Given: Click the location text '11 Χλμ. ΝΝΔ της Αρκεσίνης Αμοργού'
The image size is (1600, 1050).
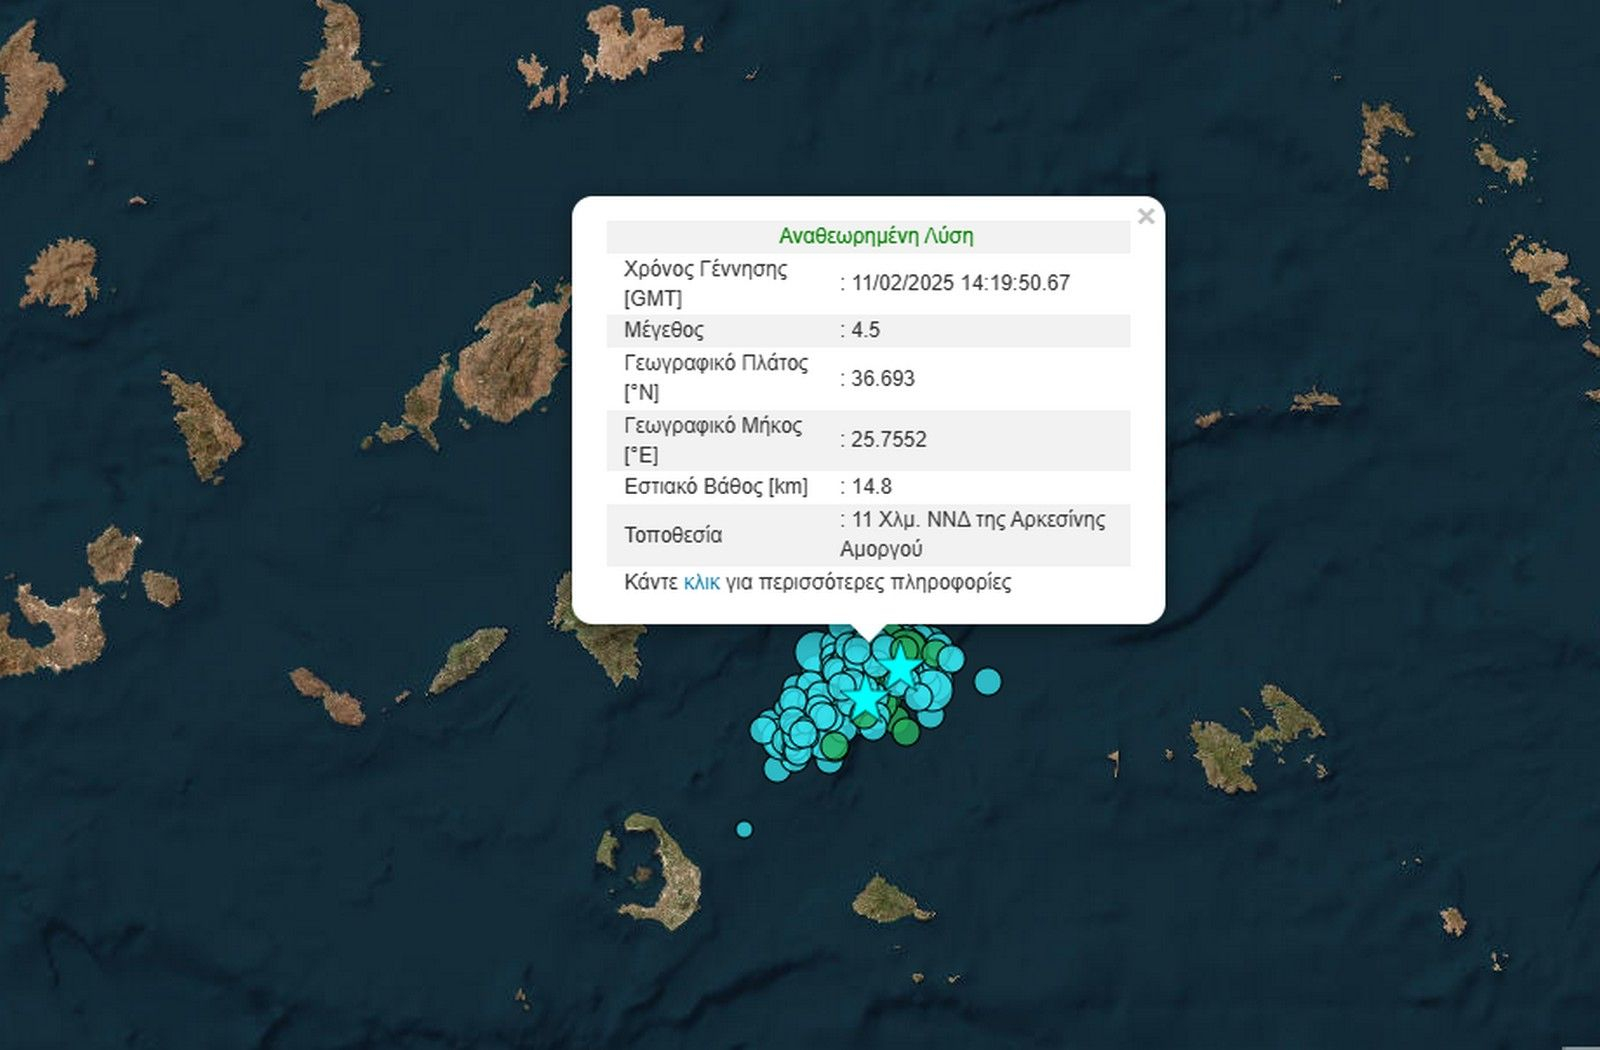Looking at the screenshot, I should [x=973, y=534].
